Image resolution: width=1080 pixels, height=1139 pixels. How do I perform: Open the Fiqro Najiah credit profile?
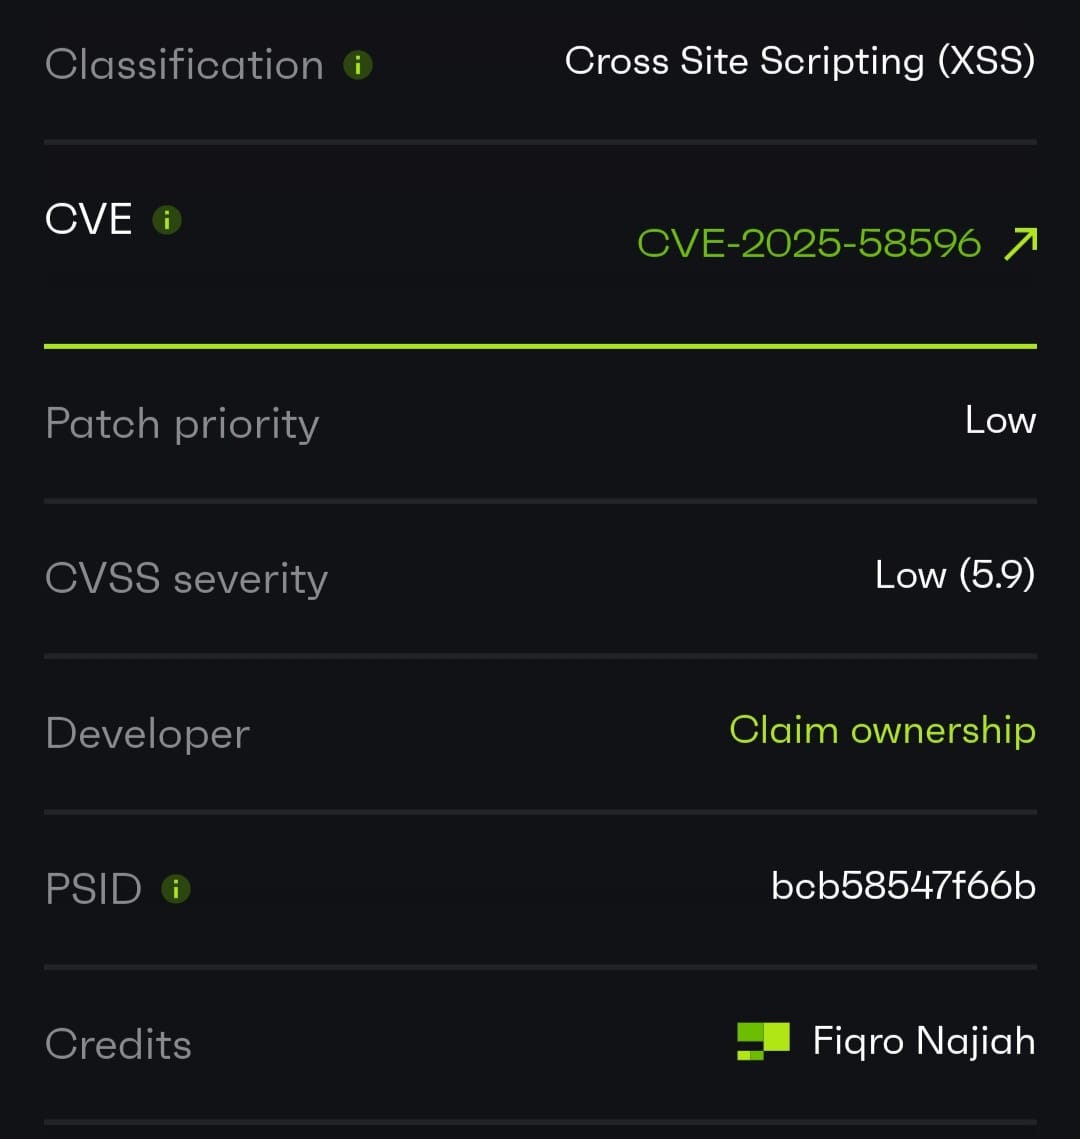pos(923,1041)
